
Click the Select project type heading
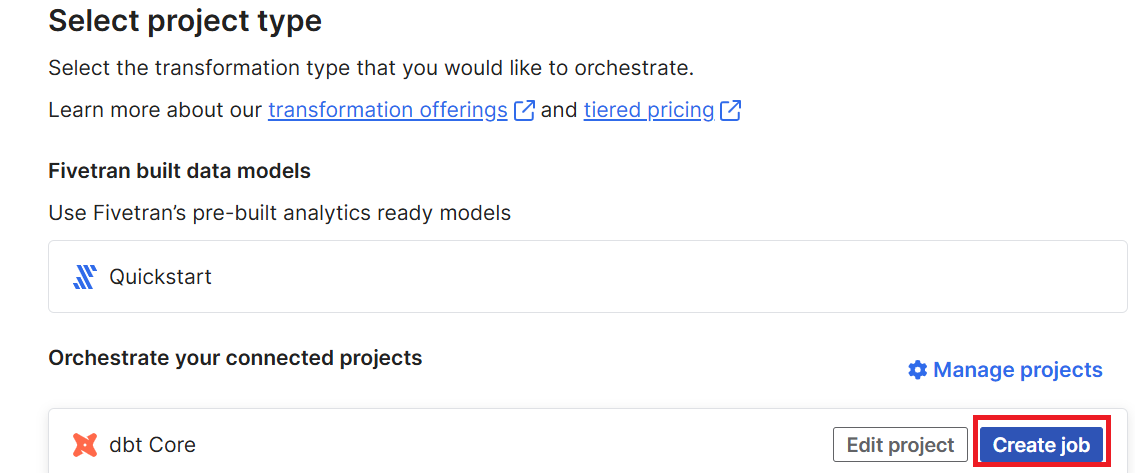coord(185,21)
